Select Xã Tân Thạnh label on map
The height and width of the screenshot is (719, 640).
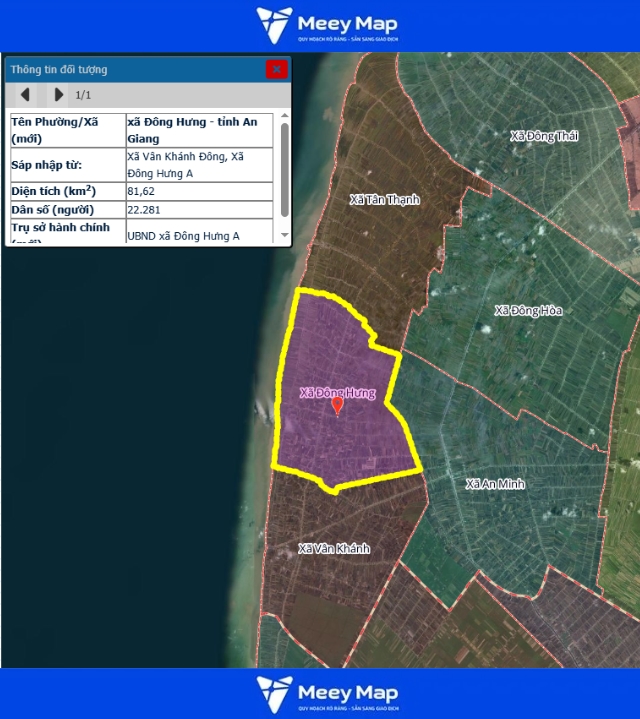coord(385,200)
